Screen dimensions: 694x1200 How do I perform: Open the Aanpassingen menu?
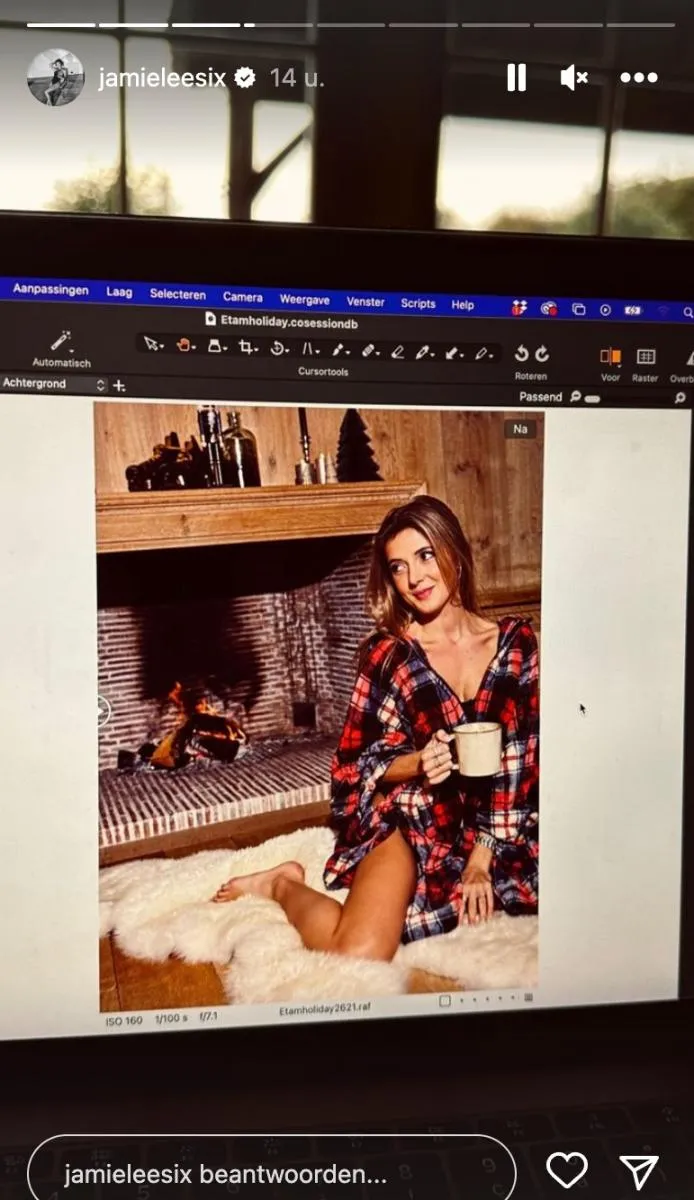(51, 288)
